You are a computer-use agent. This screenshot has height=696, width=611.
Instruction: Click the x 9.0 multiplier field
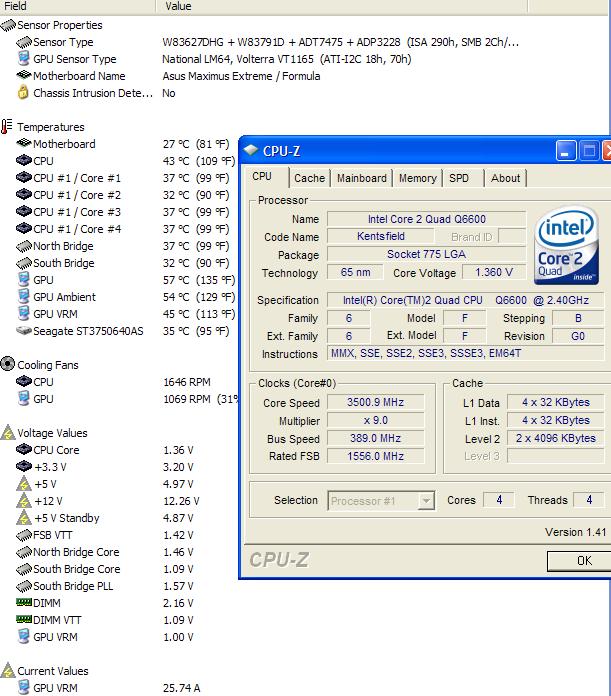[x=375, y=420]
